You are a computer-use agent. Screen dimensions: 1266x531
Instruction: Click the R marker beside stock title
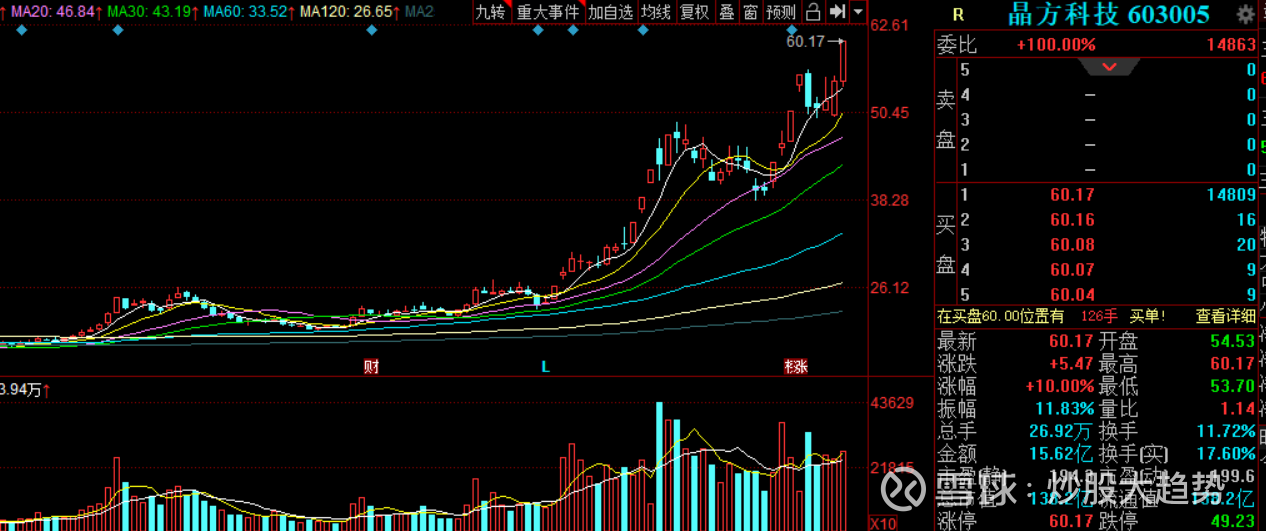coord(959,14)
